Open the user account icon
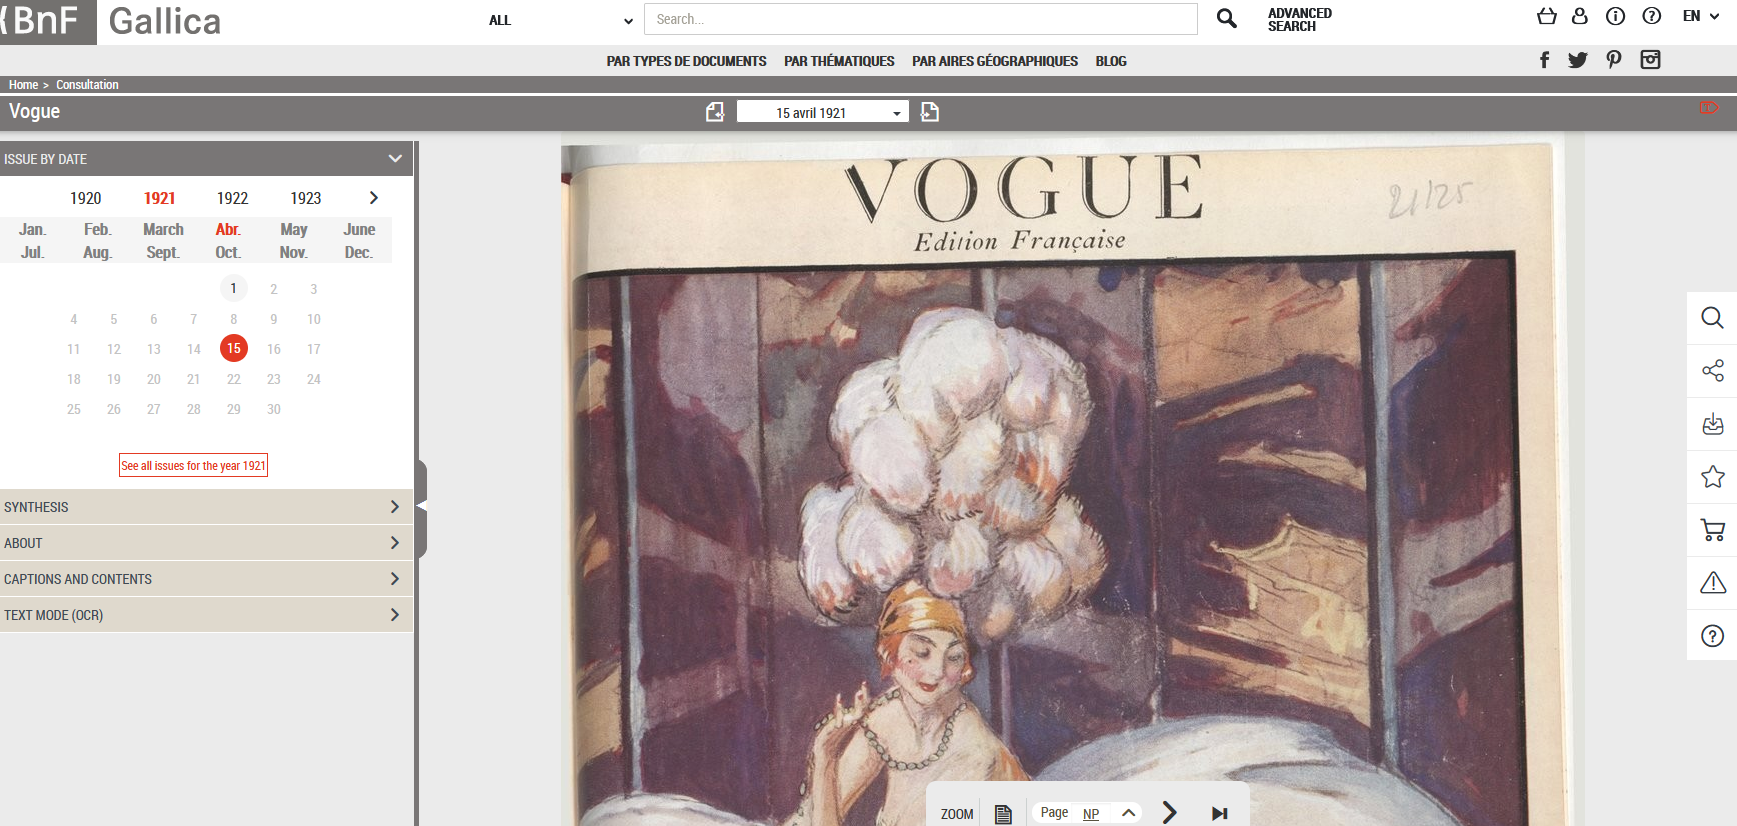 [x=1580, y=16]
